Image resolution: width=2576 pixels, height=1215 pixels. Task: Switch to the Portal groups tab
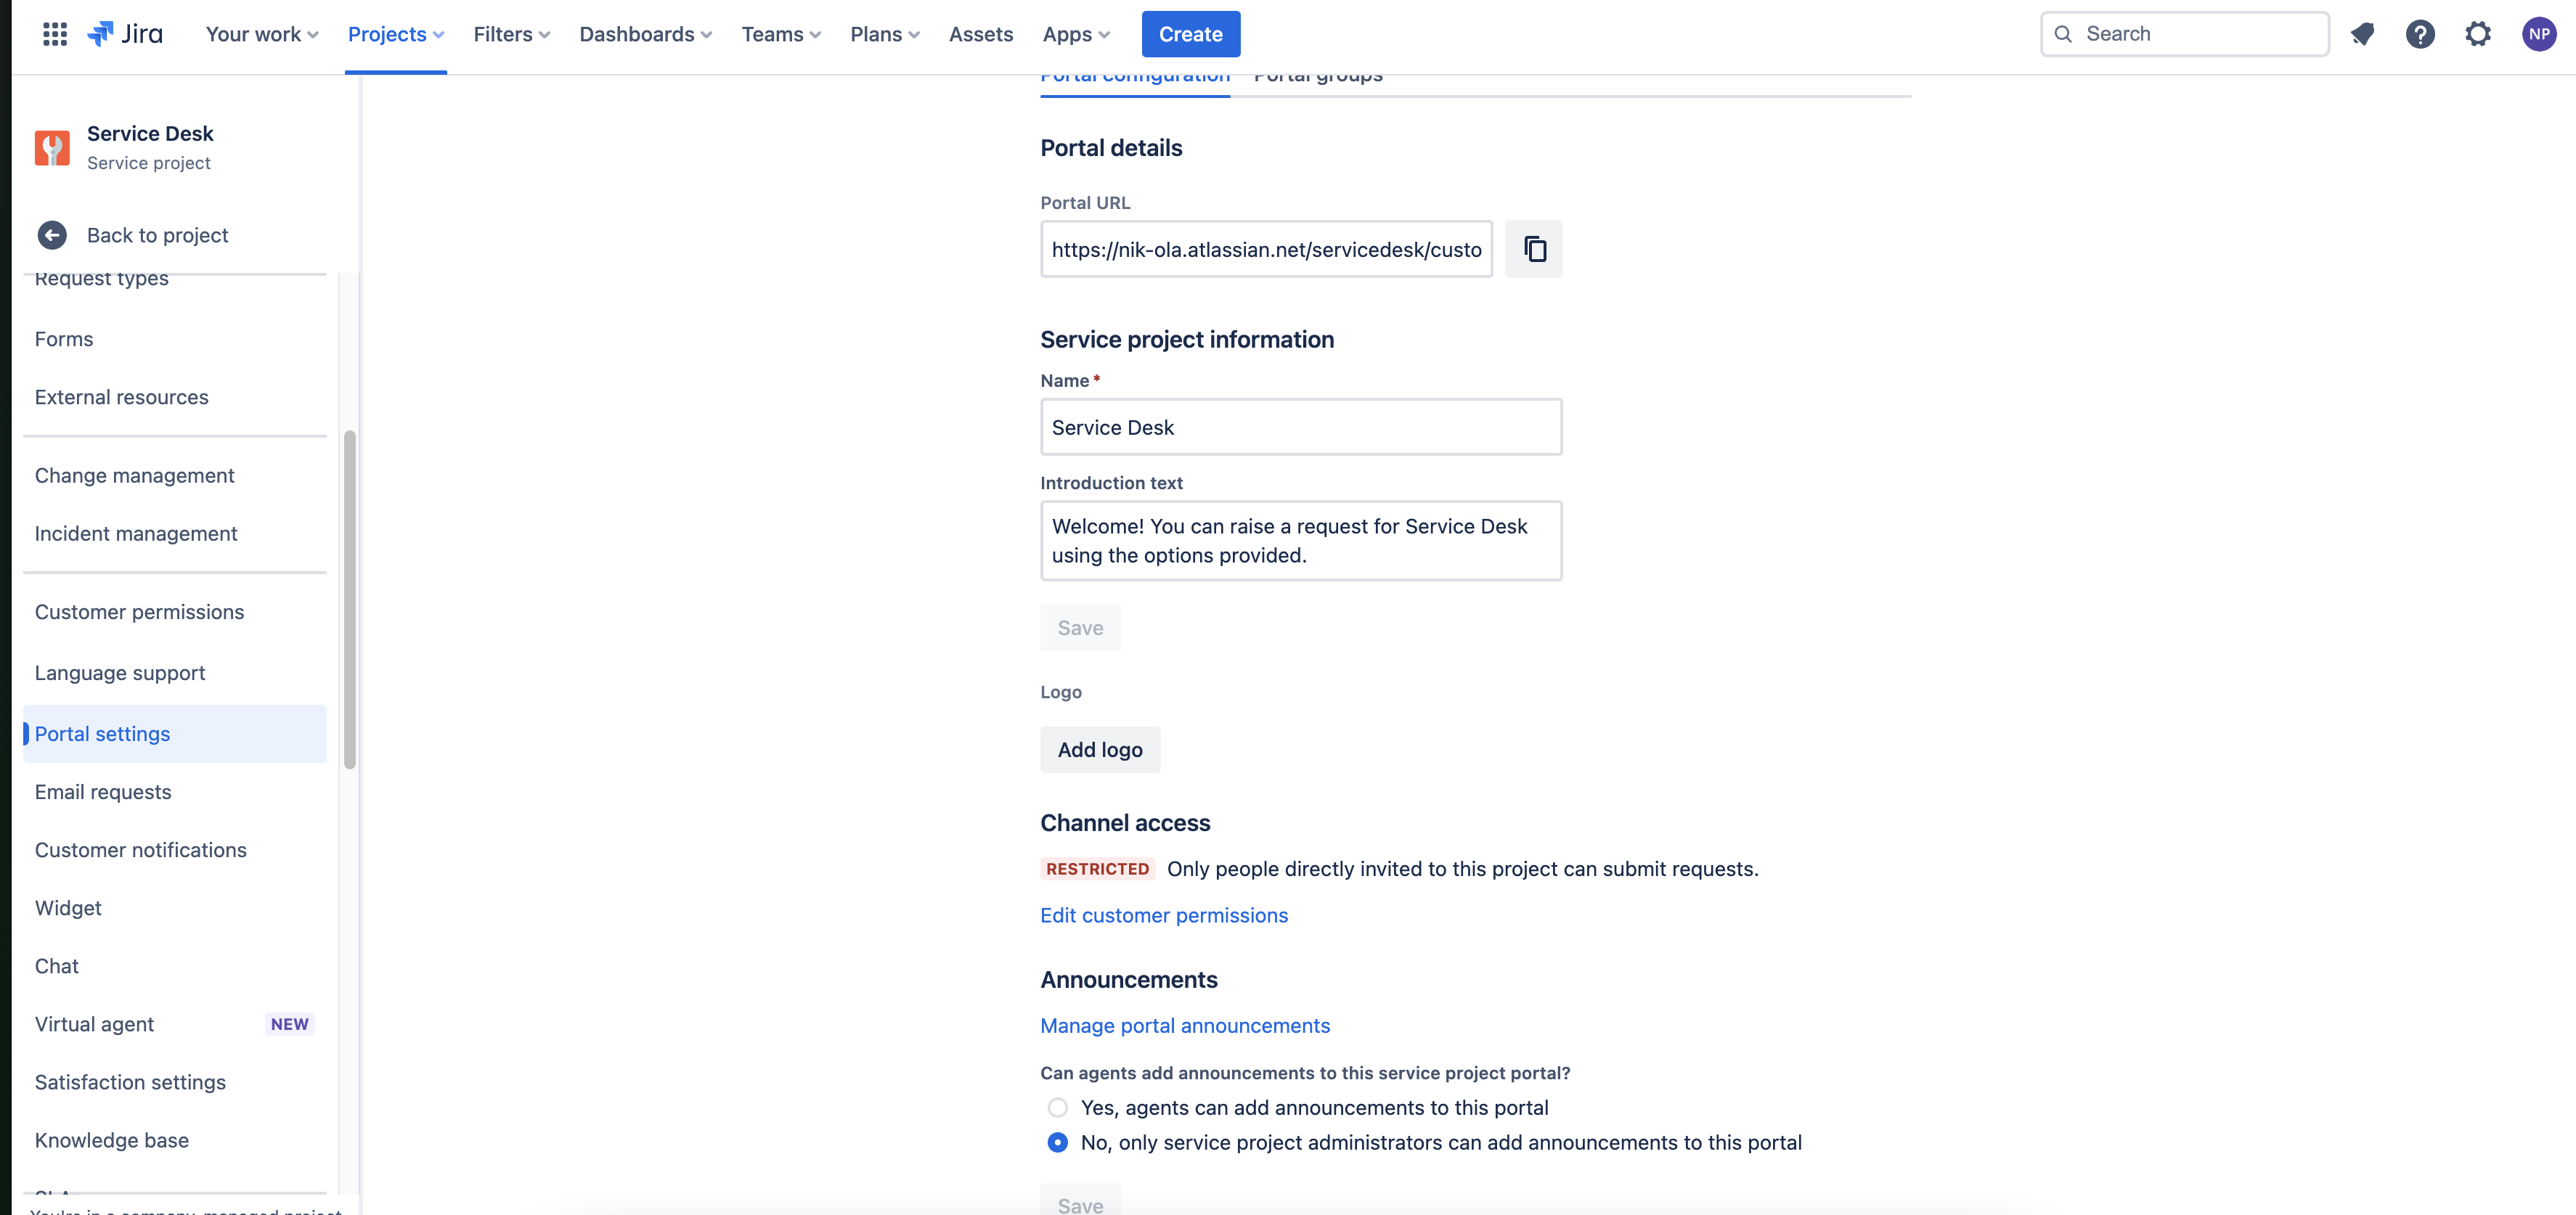point(1318,74)
